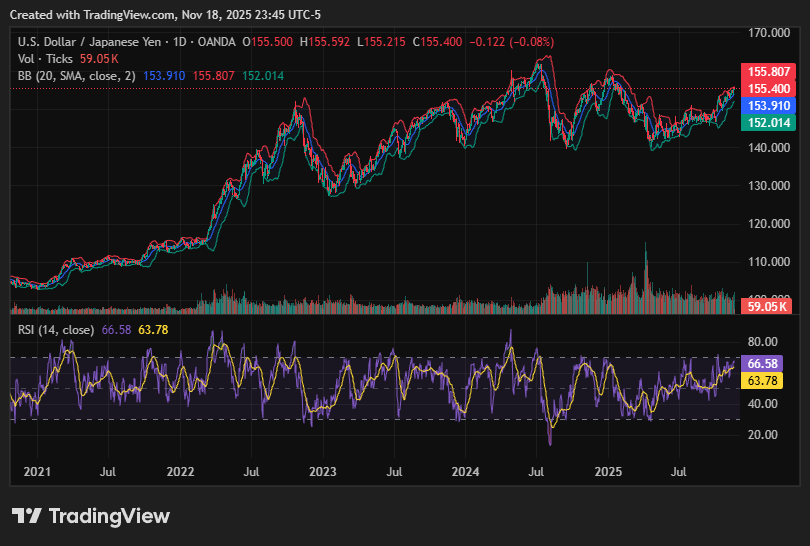Click the red 155.807 price axis tag
This screenshot has width=810, height=546.
coord(770,72)
